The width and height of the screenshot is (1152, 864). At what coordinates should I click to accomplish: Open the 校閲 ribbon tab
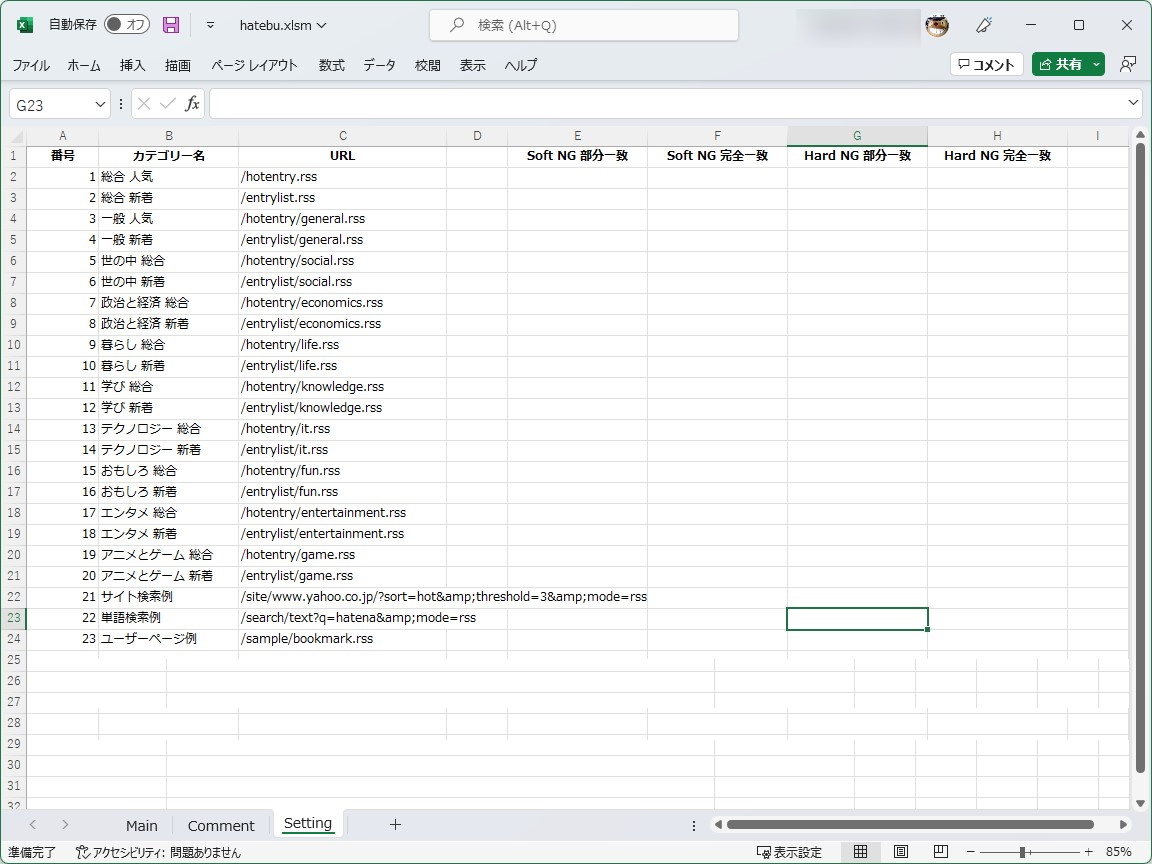428,65
